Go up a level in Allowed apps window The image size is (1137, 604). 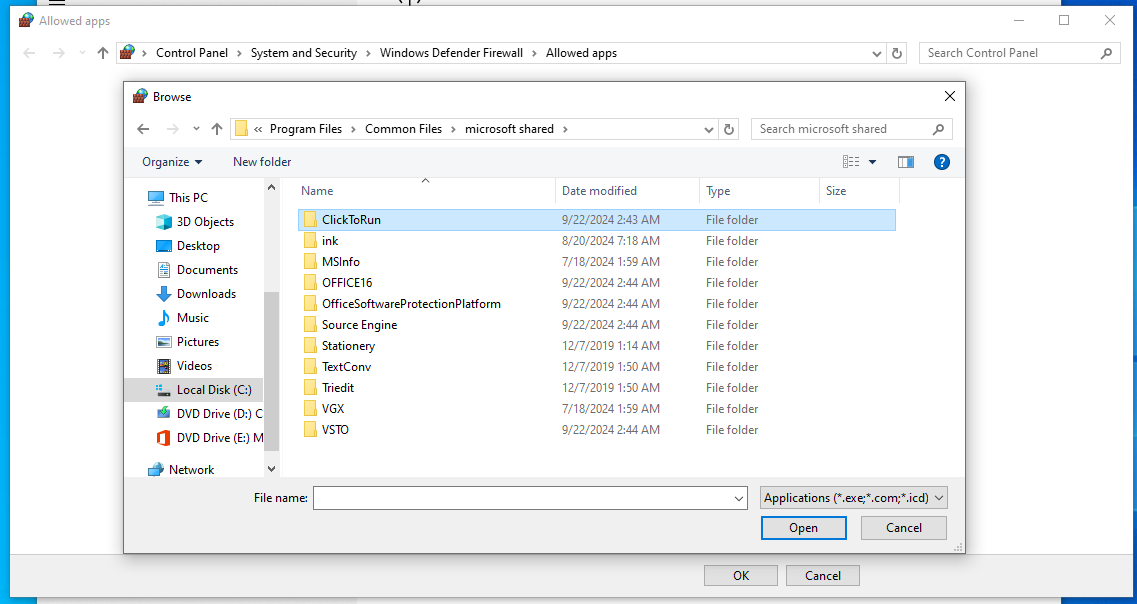(x=102, y=53)
